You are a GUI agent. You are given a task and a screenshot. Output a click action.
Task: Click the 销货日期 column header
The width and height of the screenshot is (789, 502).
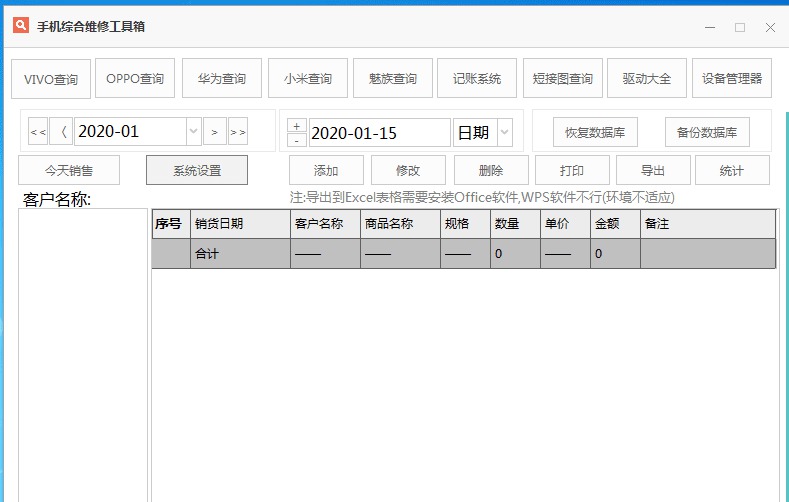coord(240,224)
